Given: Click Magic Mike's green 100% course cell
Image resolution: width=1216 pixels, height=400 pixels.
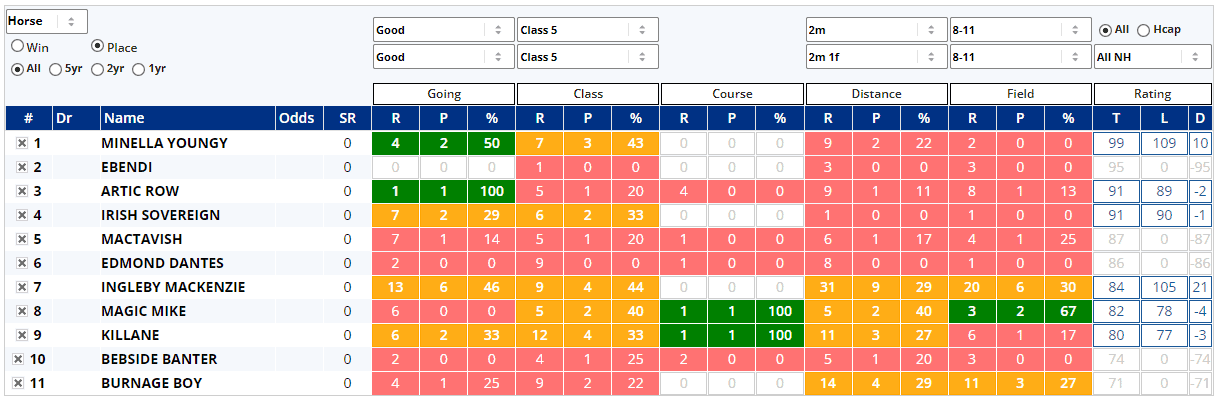Looking at the screenshot, I should [780, 311].
